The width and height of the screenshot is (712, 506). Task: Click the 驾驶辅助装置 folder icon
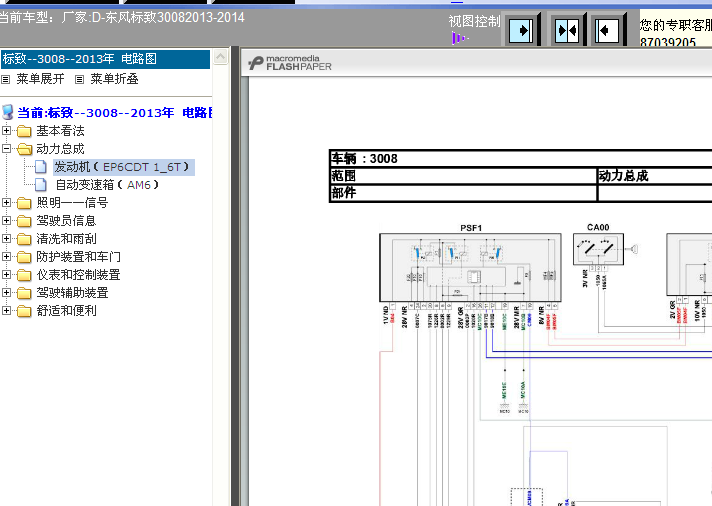tap(24, 293)
